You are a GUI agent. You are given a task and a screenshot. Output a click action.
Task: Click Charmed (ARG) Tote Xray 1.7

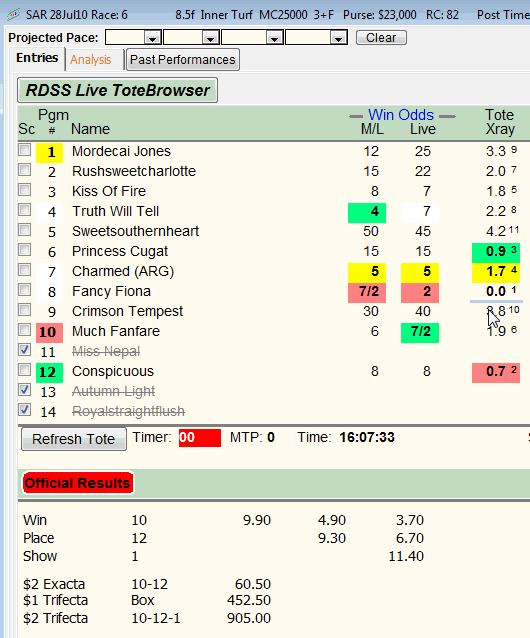click(496, 272)
